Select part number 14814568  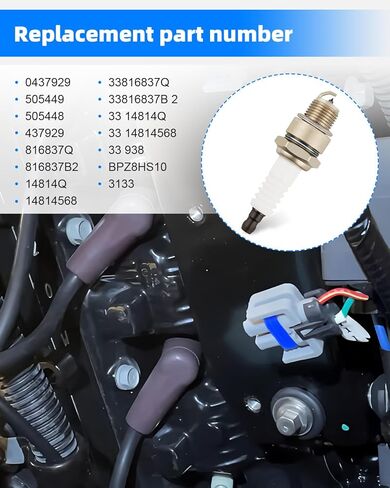[x=51, y=201]
